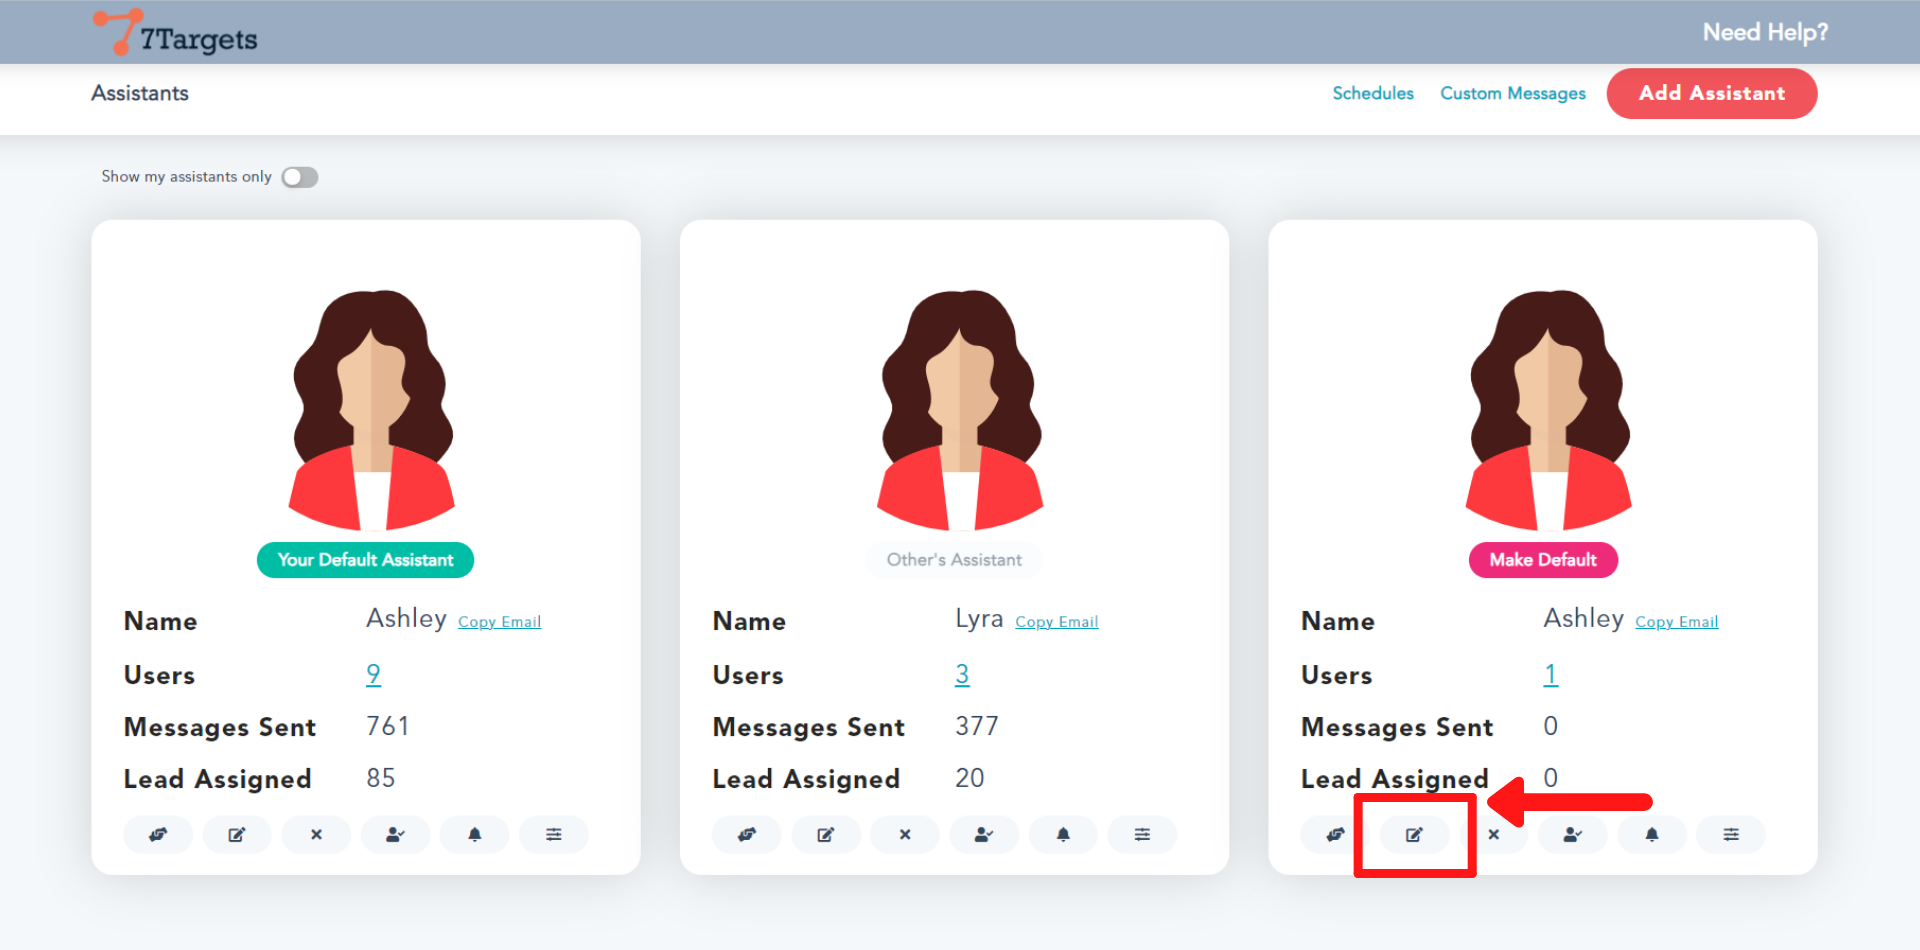Click the handshake icon on the default assistant card
Viewport: 1920px width, 950px height.
click(158, 834)
